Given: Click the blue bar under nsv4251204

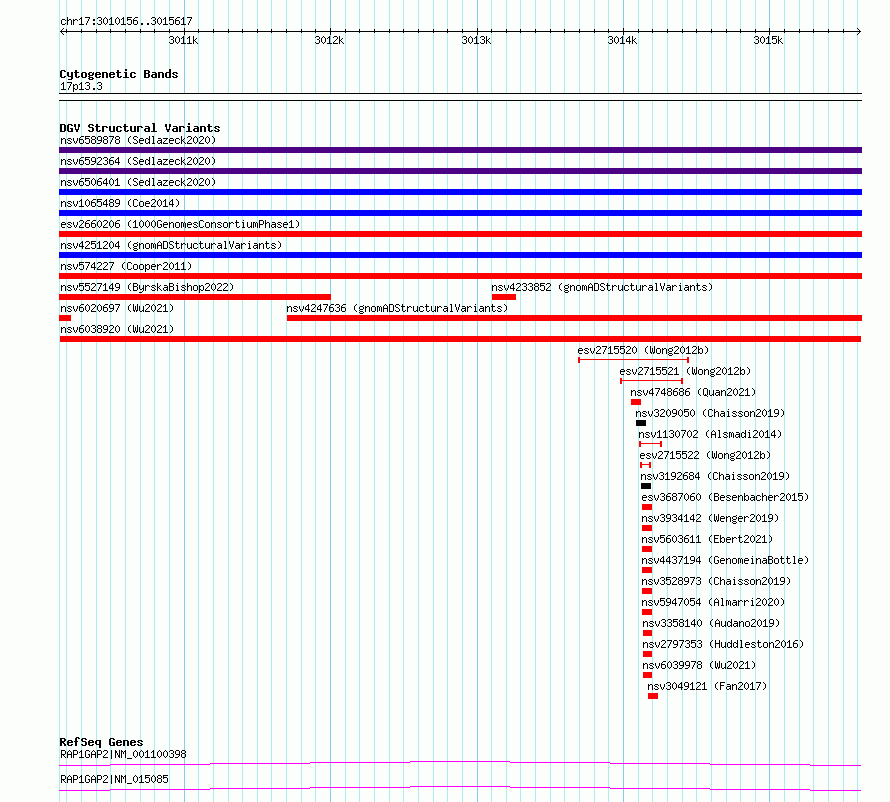Looking at the screenshot, I should [x=460, y=255].
